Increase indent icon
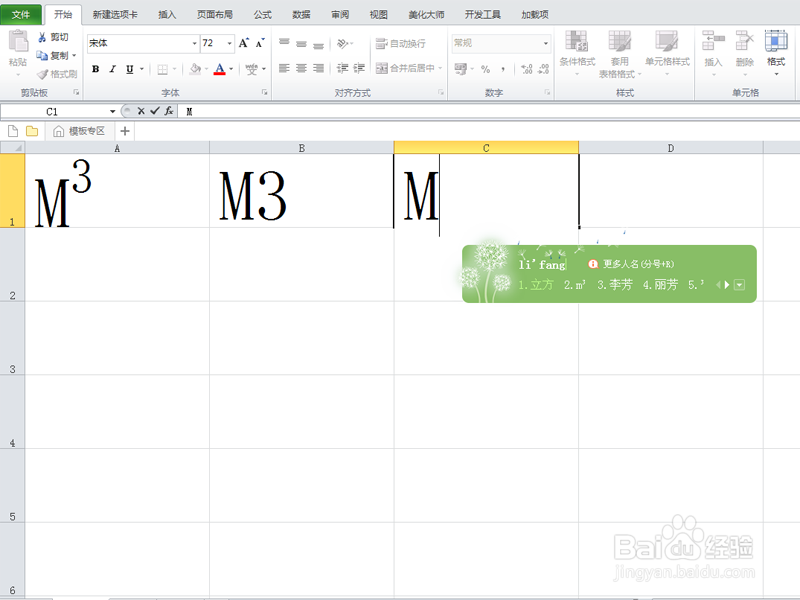Viewport: 800px width, 600px height. (x=359, y=68)
